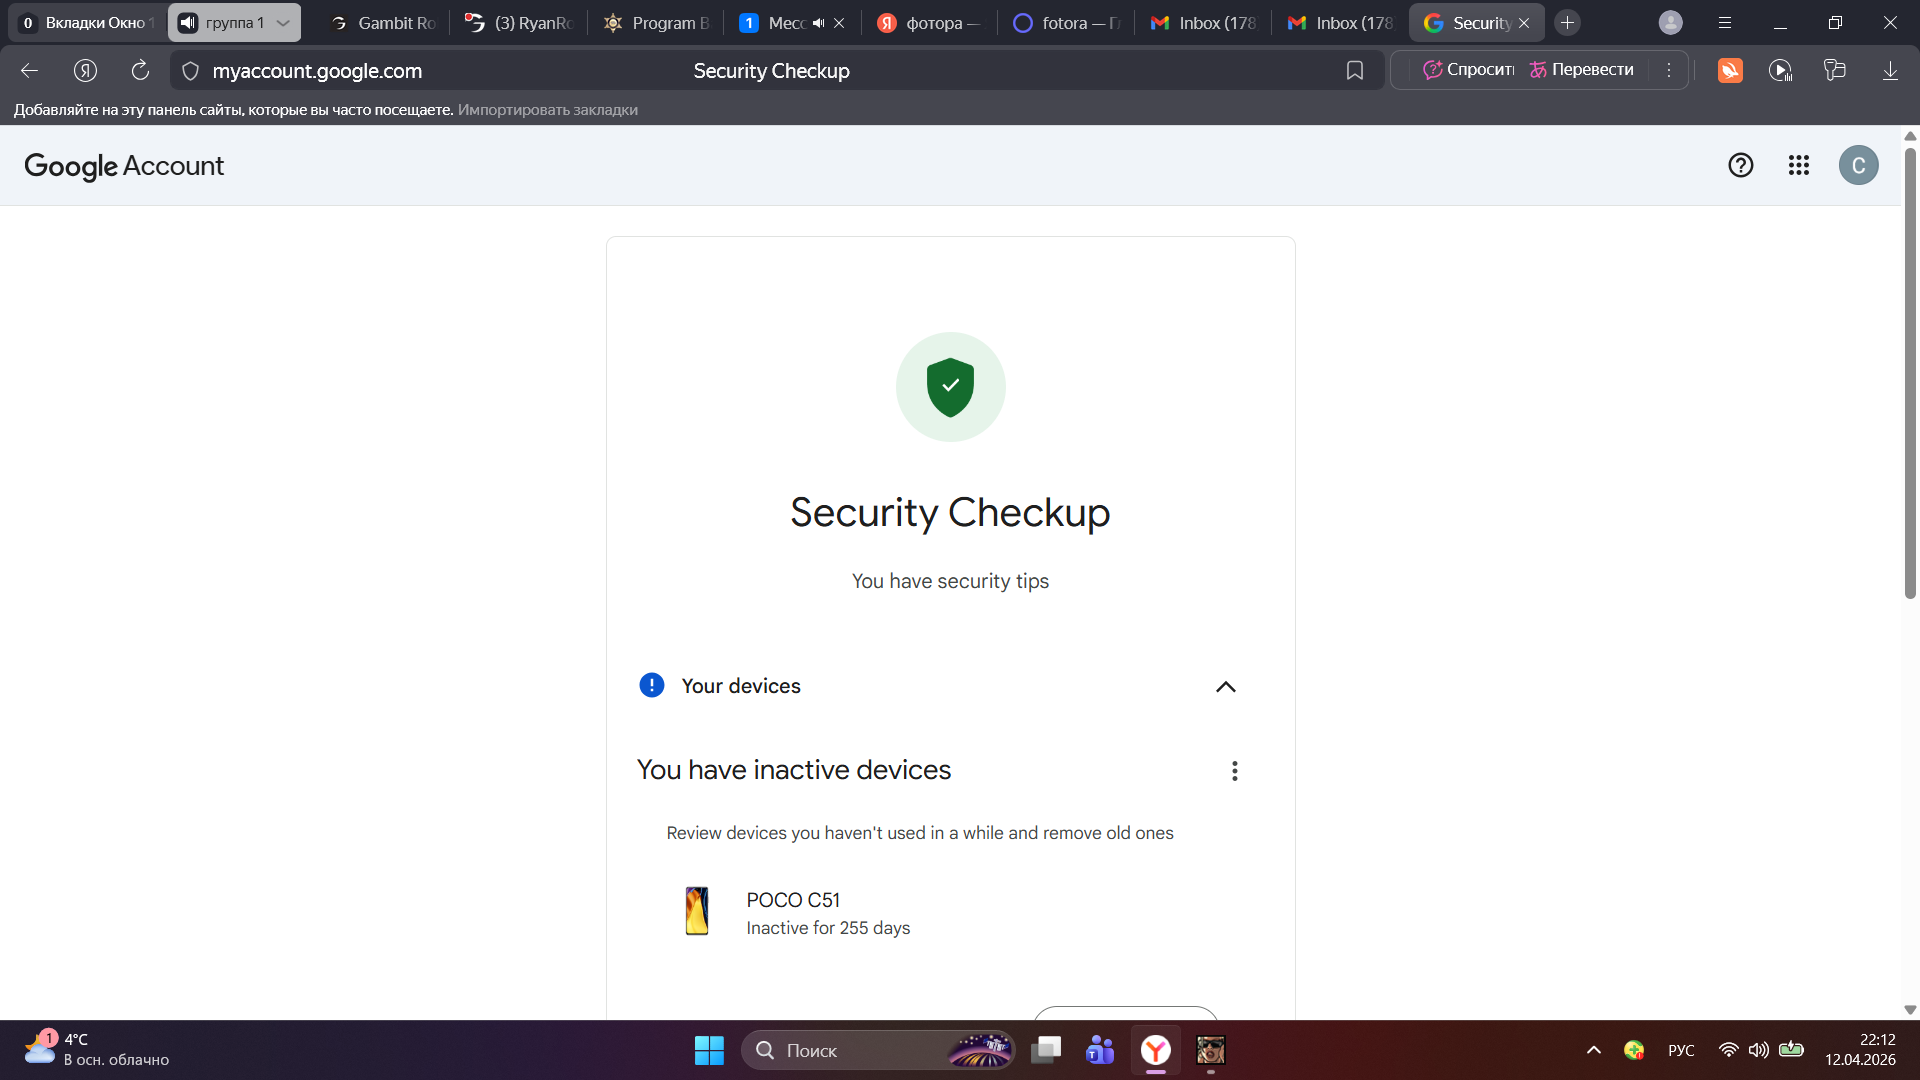Viewport: 1920px width, 1080px height.
Task: Click Импортировать закладки link
Action: point(547,110)
